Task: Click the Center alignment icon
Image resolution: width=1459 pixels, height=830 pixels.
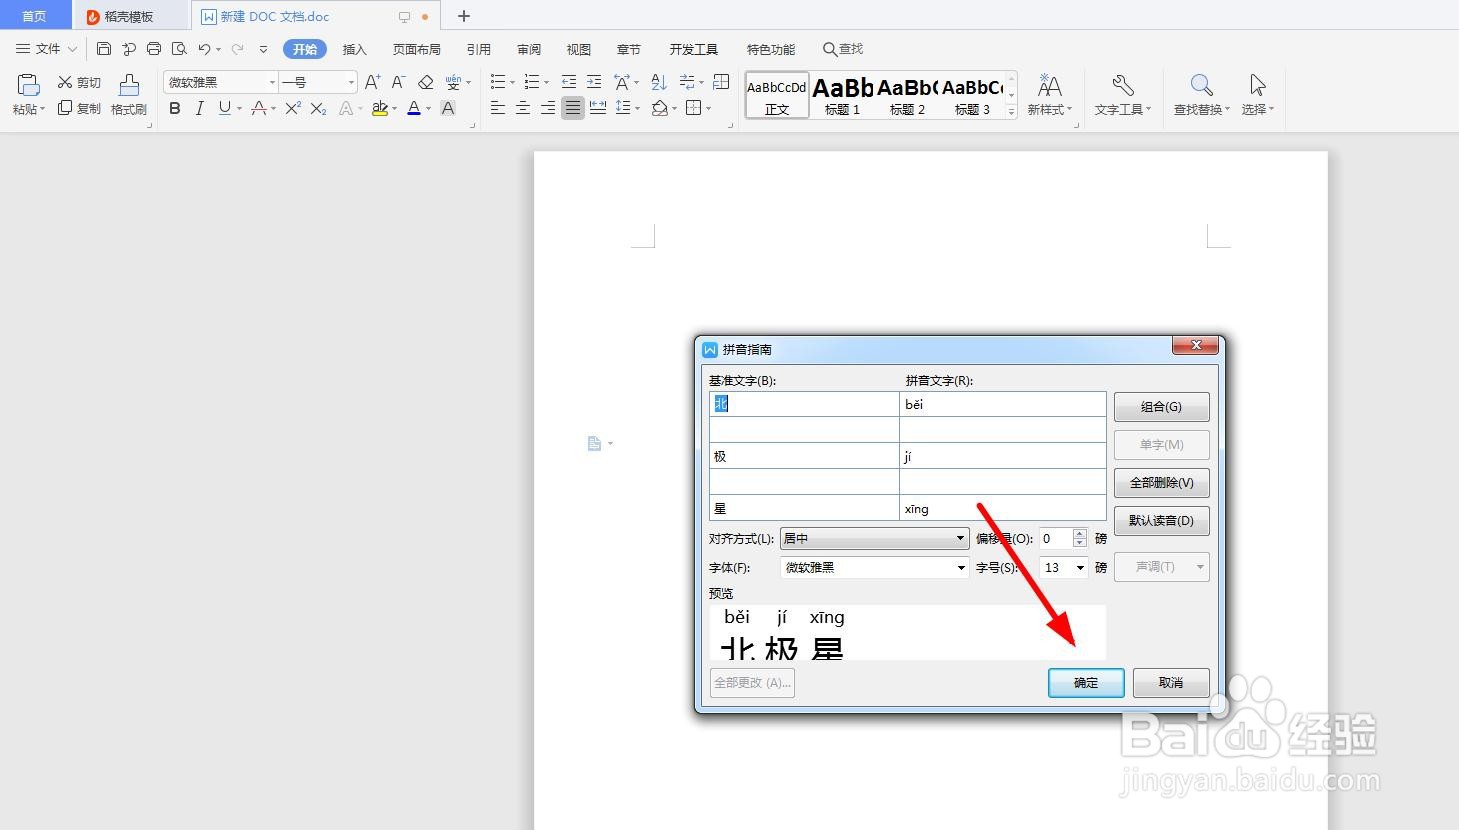Action: [523, 108]
